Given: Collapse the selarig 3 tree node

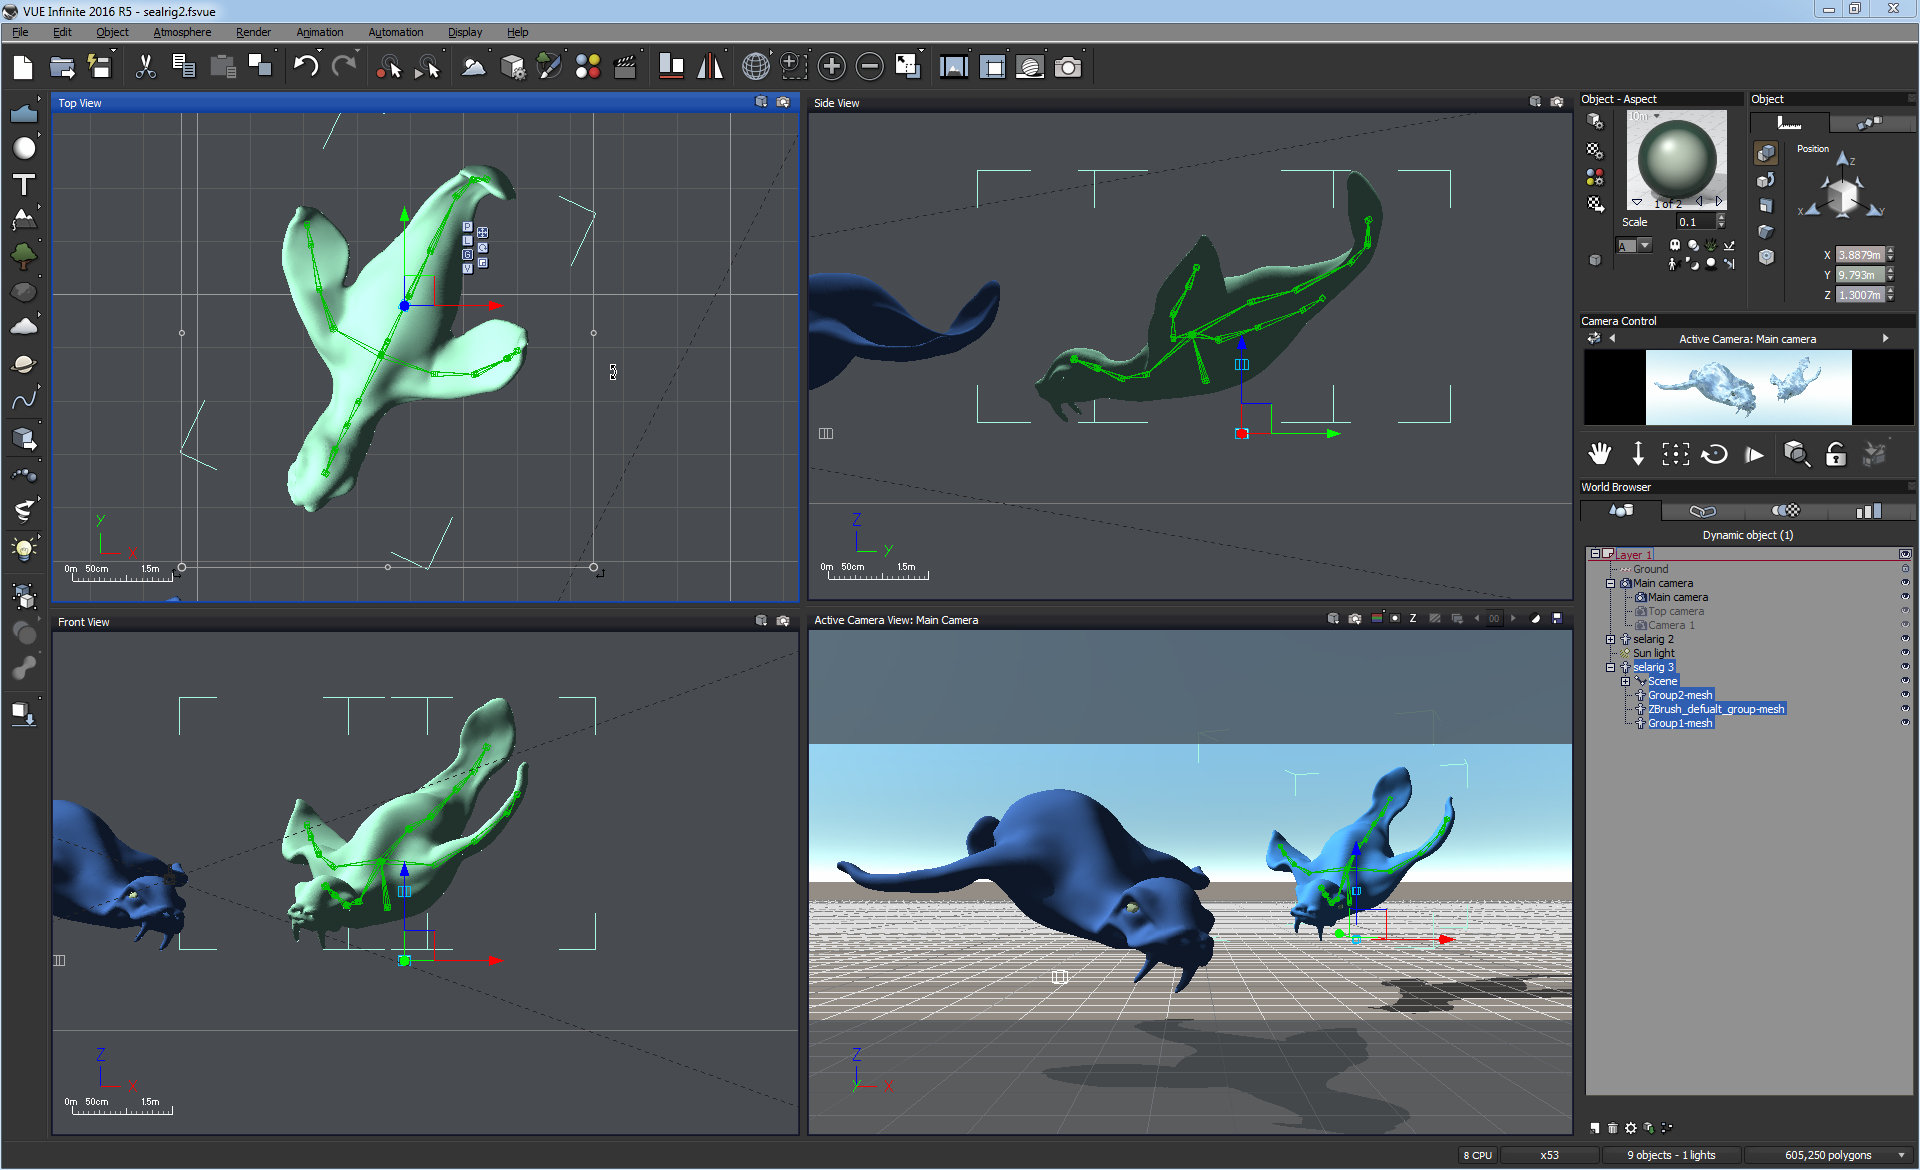Looking at the screenshot, I should coord(1610,667).
